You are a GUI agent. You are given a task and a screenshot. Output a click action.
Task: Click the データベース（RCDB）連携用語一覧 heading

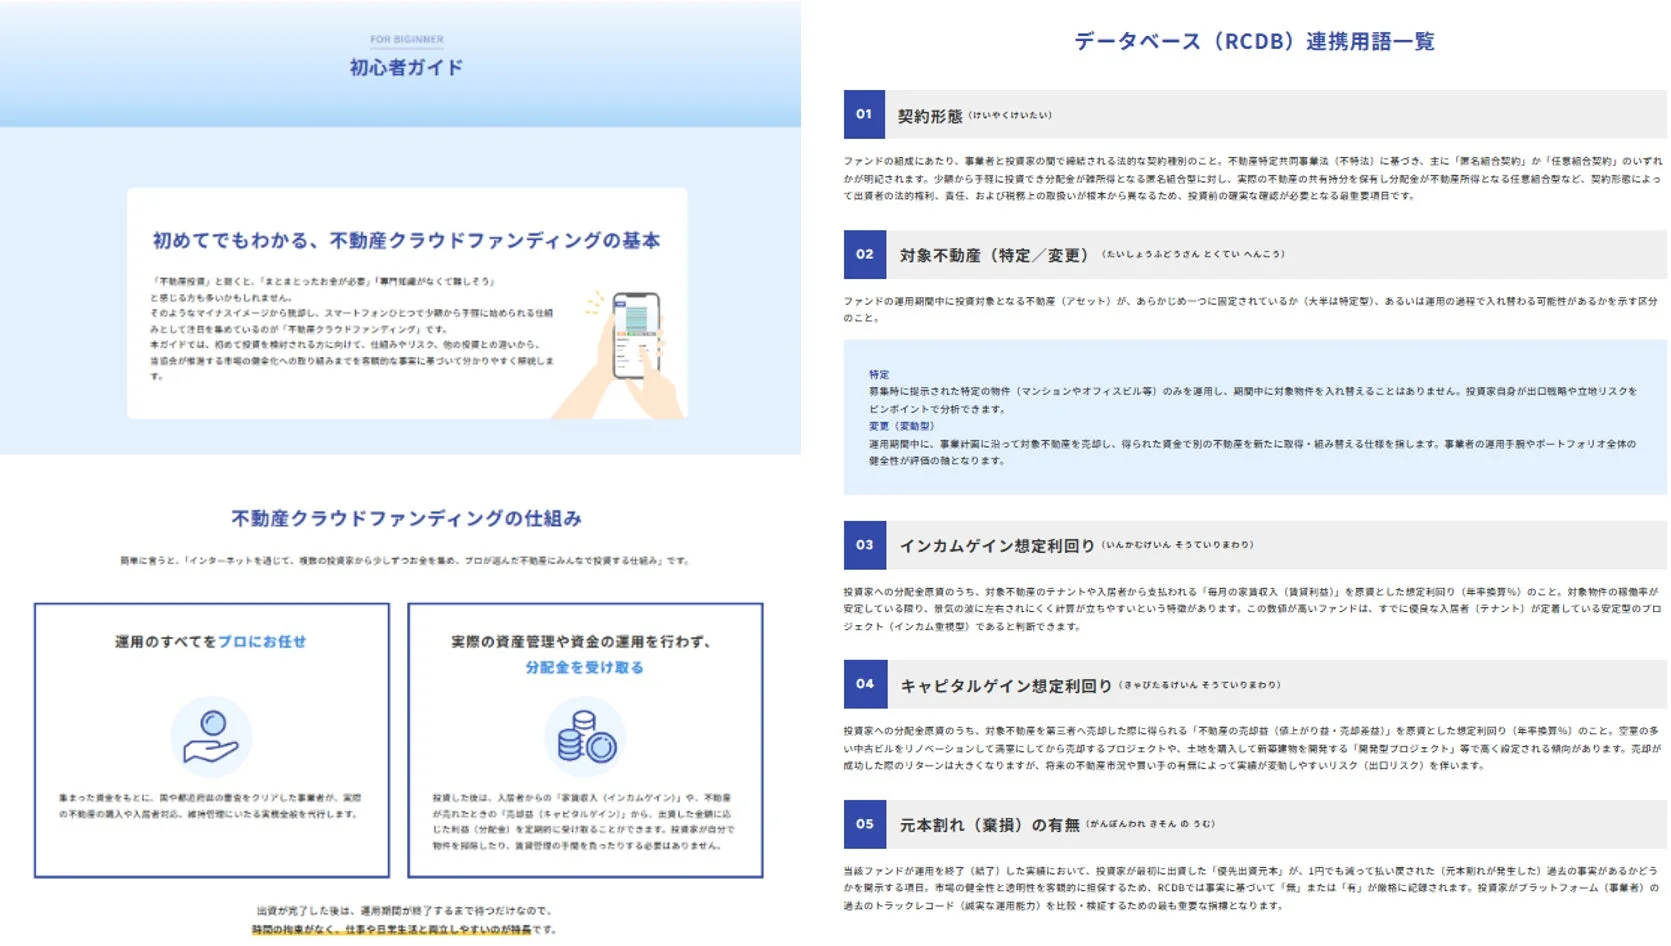[x=1254, y=41]
